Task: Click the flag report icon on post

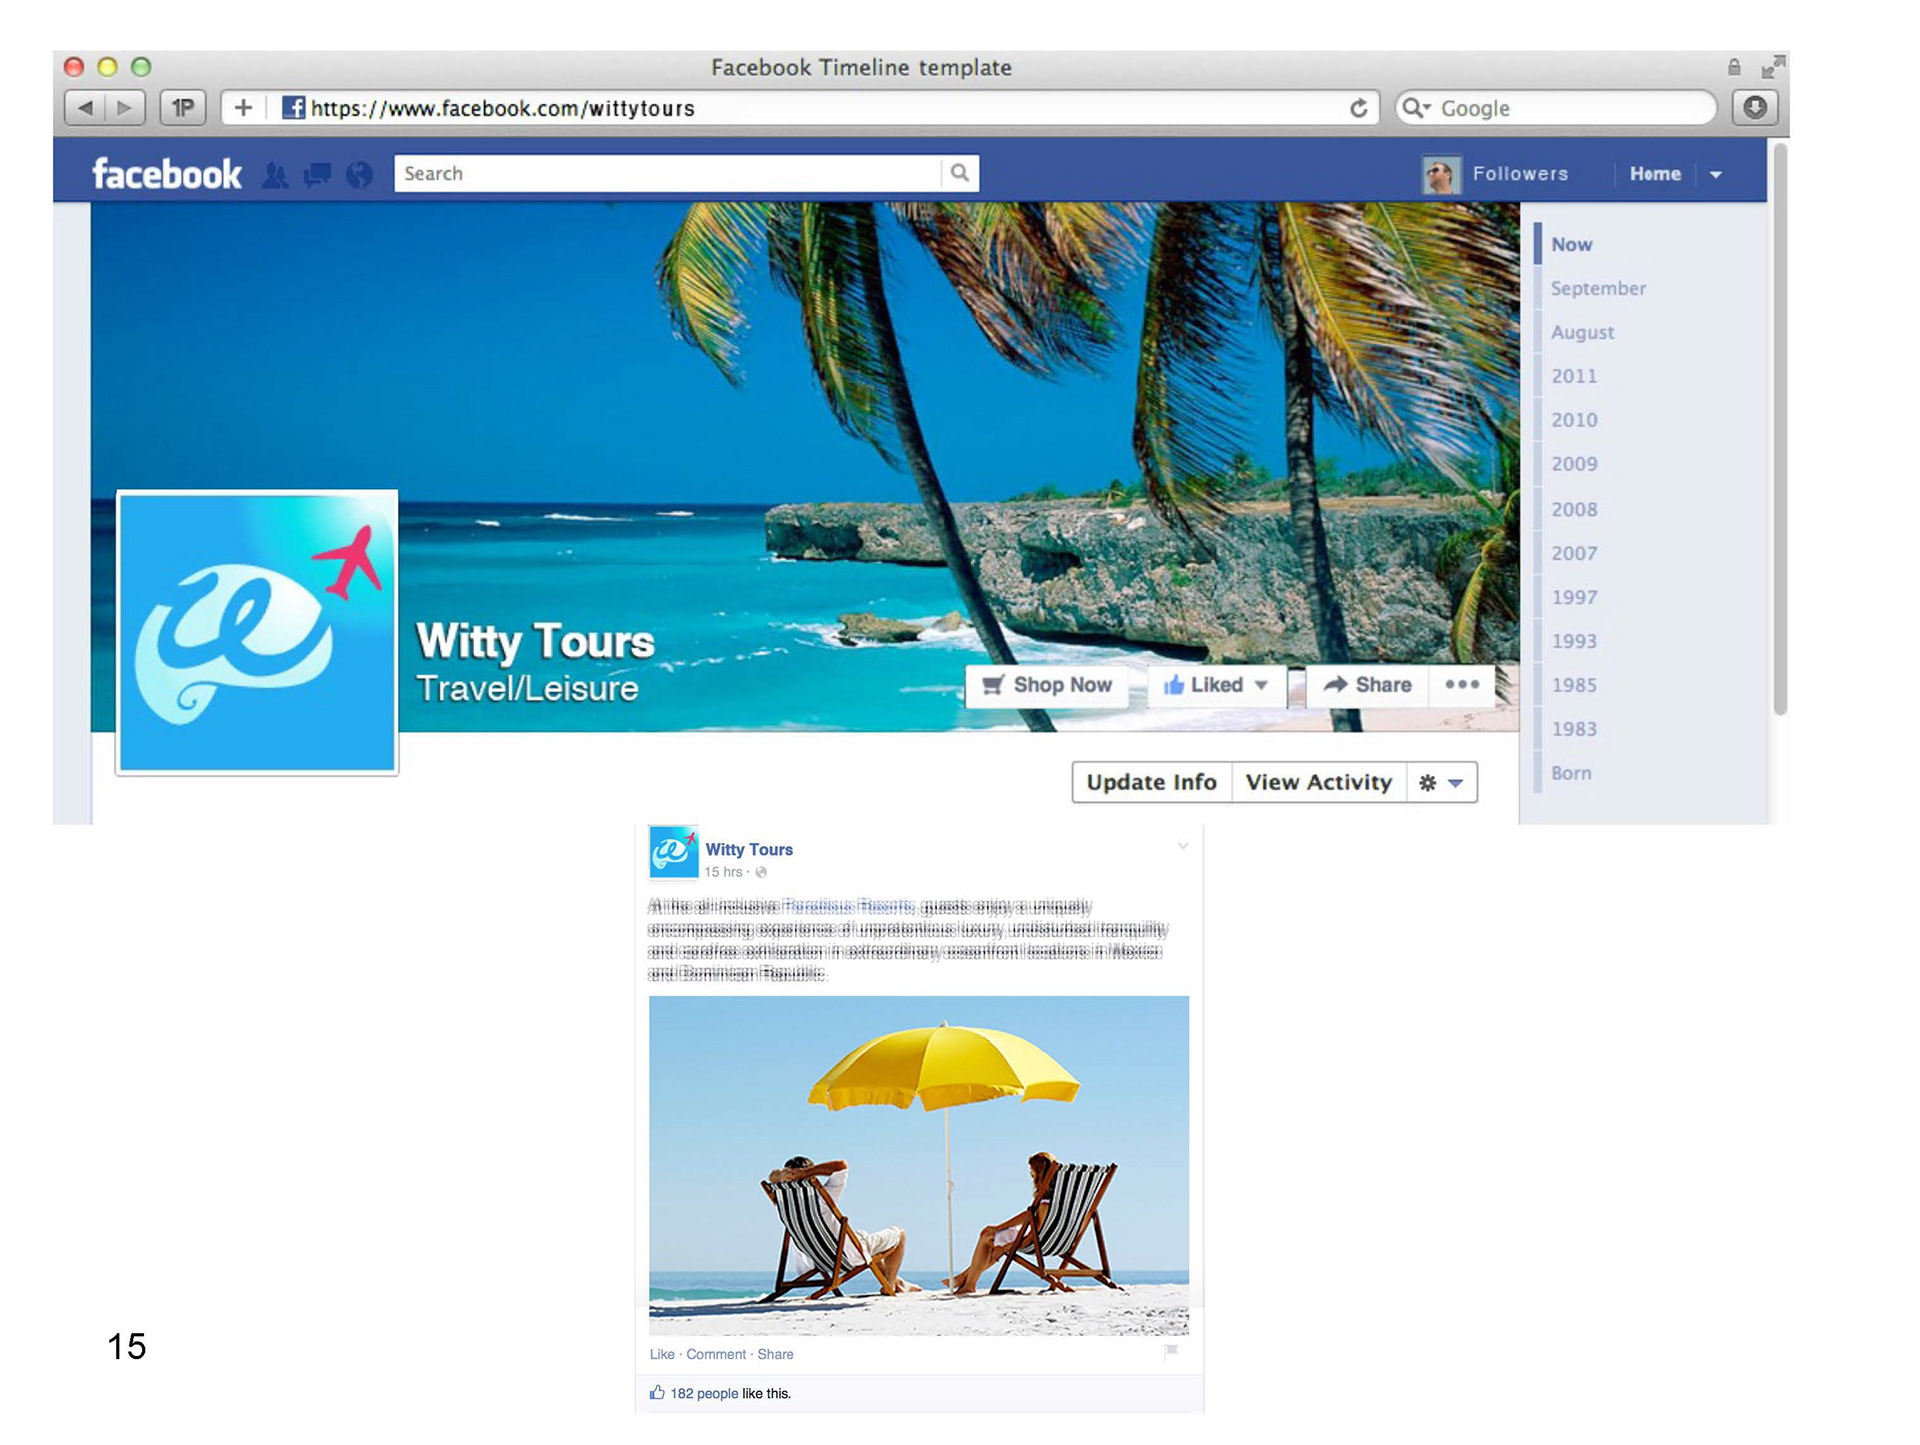Action: pos(1172,1351)
